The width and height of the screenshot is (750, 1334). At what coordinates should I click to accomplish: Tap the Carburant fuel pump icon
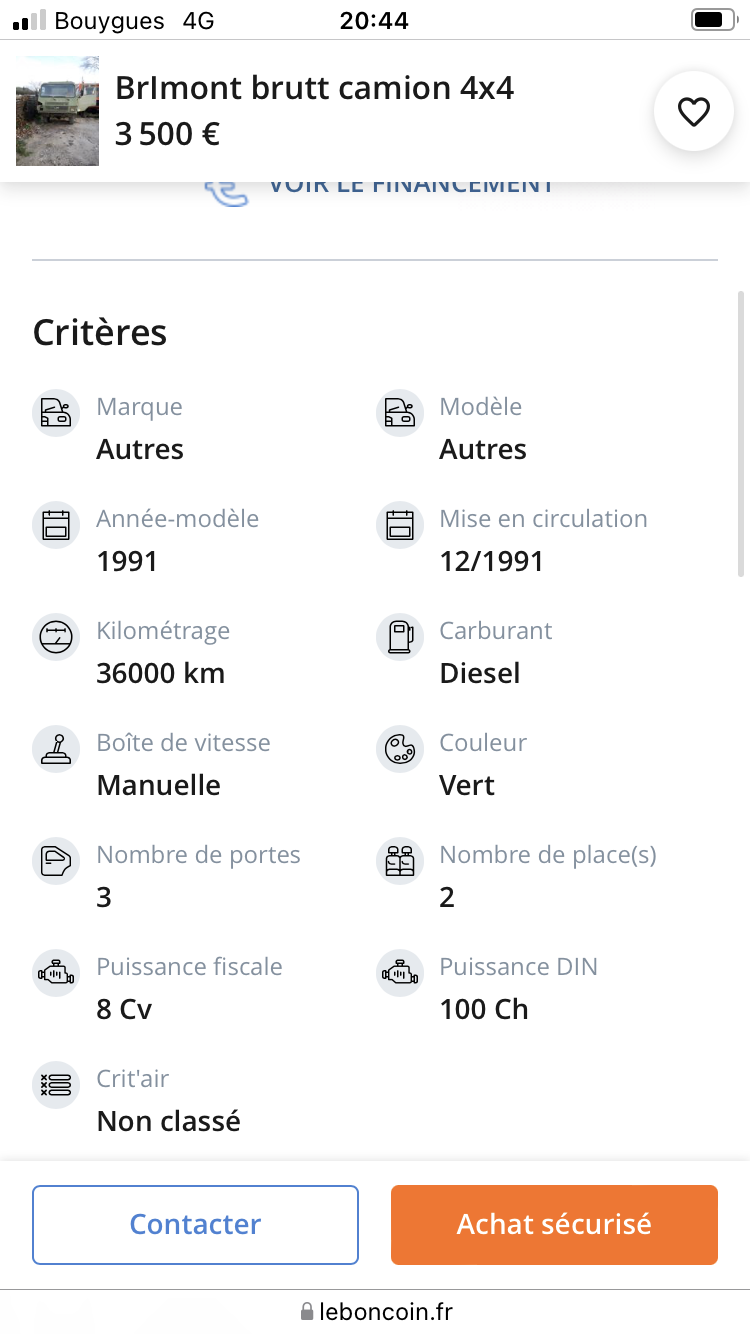pyautogui.click(x=400, y=637)
